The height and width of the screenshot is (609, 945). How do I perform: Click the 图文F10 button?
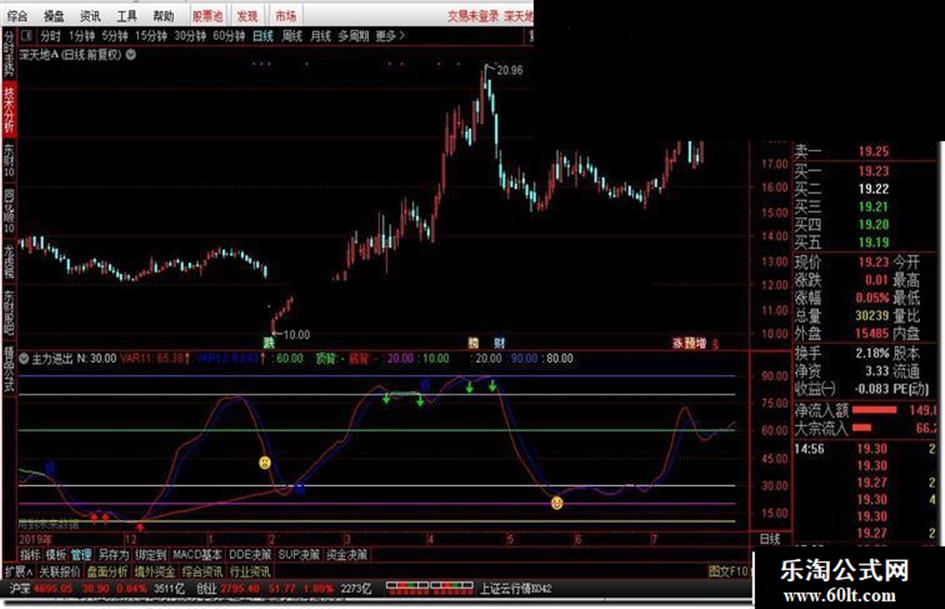730,570
